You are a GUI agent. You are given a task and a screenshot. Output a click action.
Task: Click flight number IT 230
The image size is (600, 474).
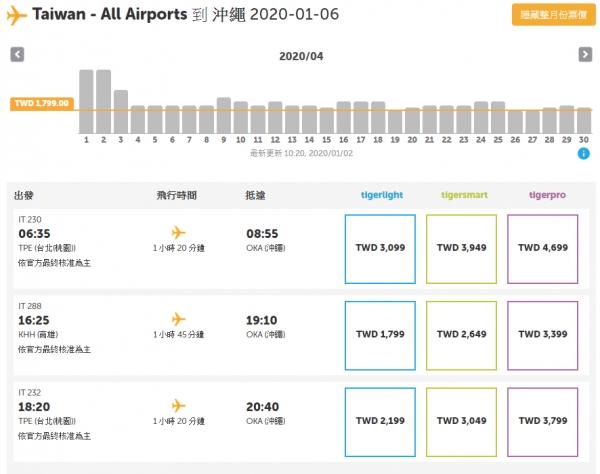point(30,220)
